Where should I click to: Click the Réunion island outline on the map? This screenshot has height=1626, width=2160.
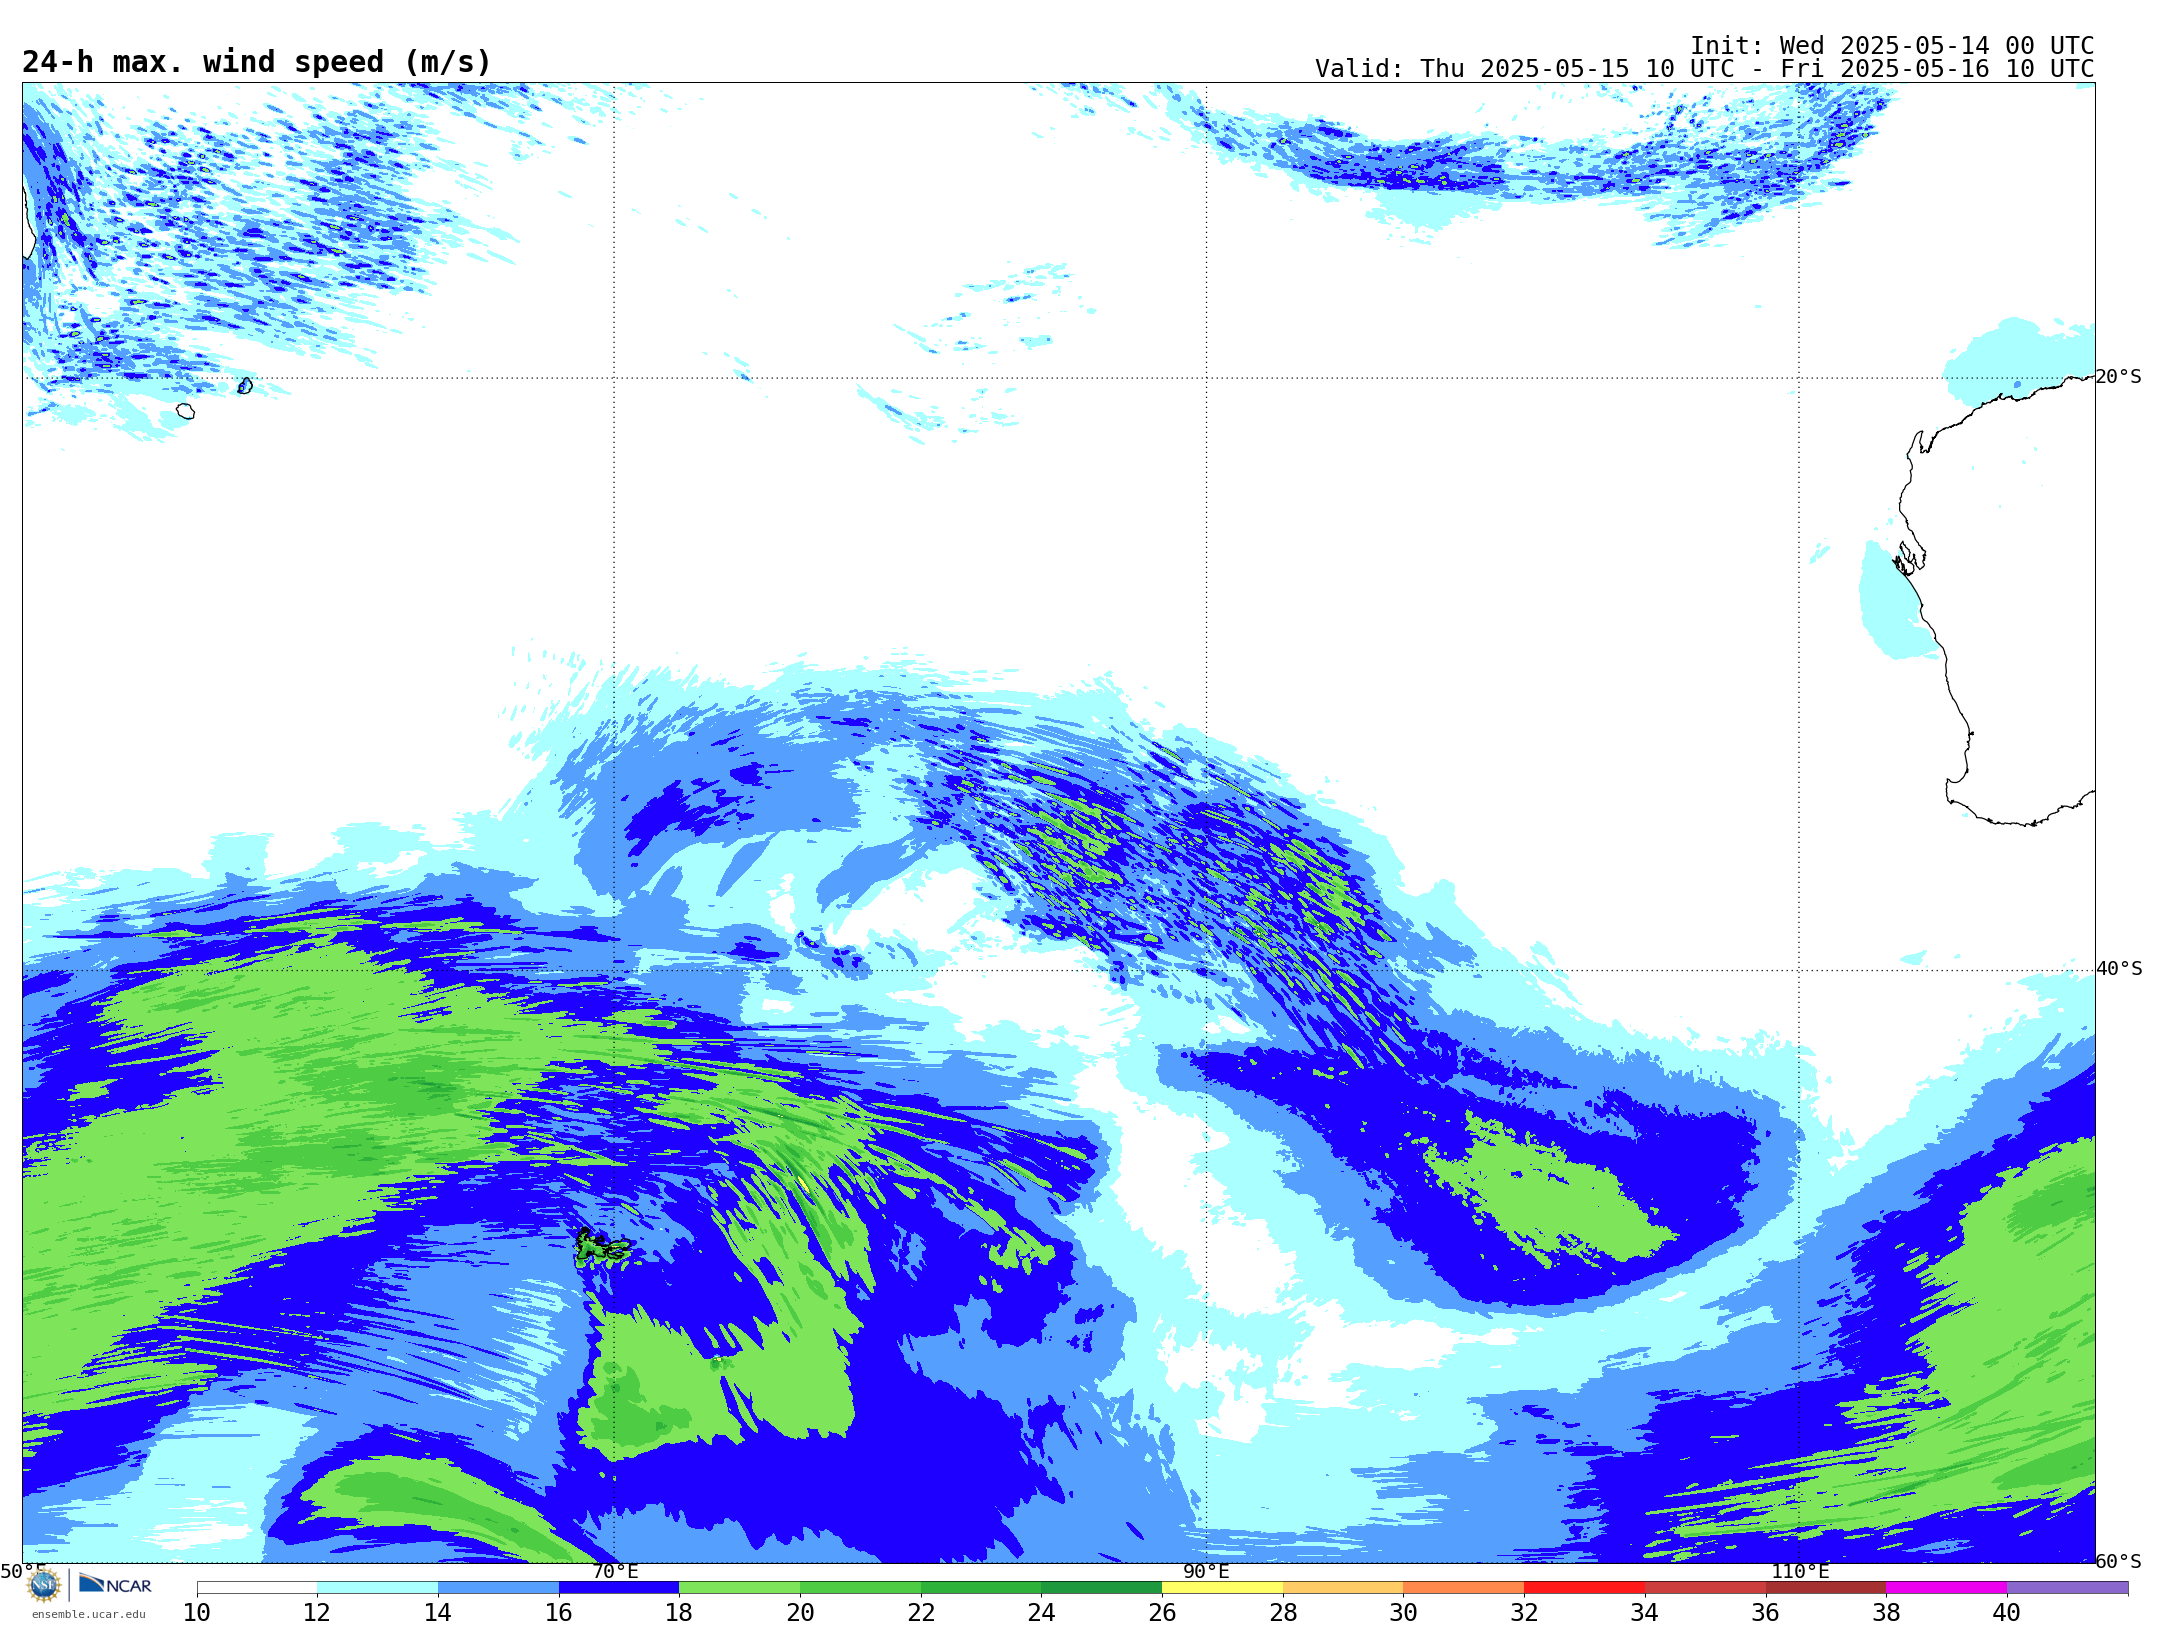click(x=185, y=411)
